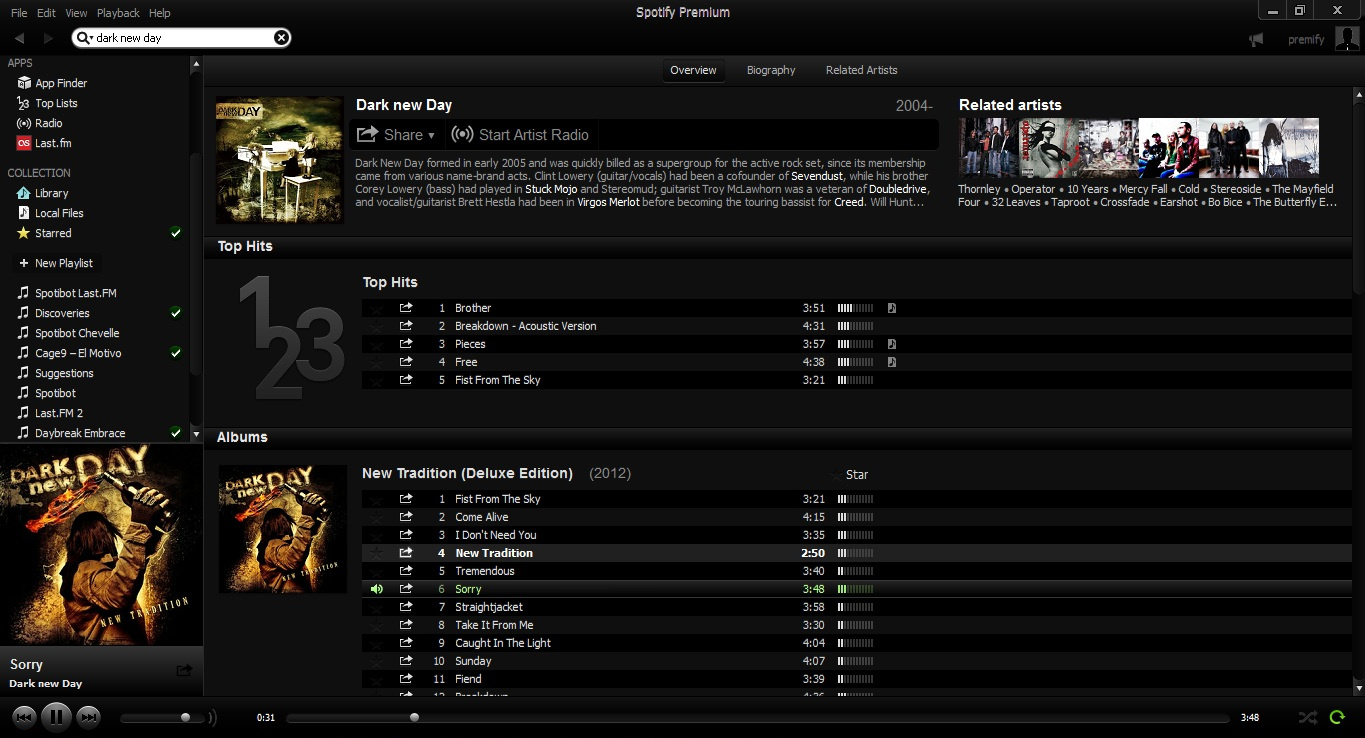Open the Share dropdown for the artist
The height and width of the screenshot is (738, 1365).
396,134
